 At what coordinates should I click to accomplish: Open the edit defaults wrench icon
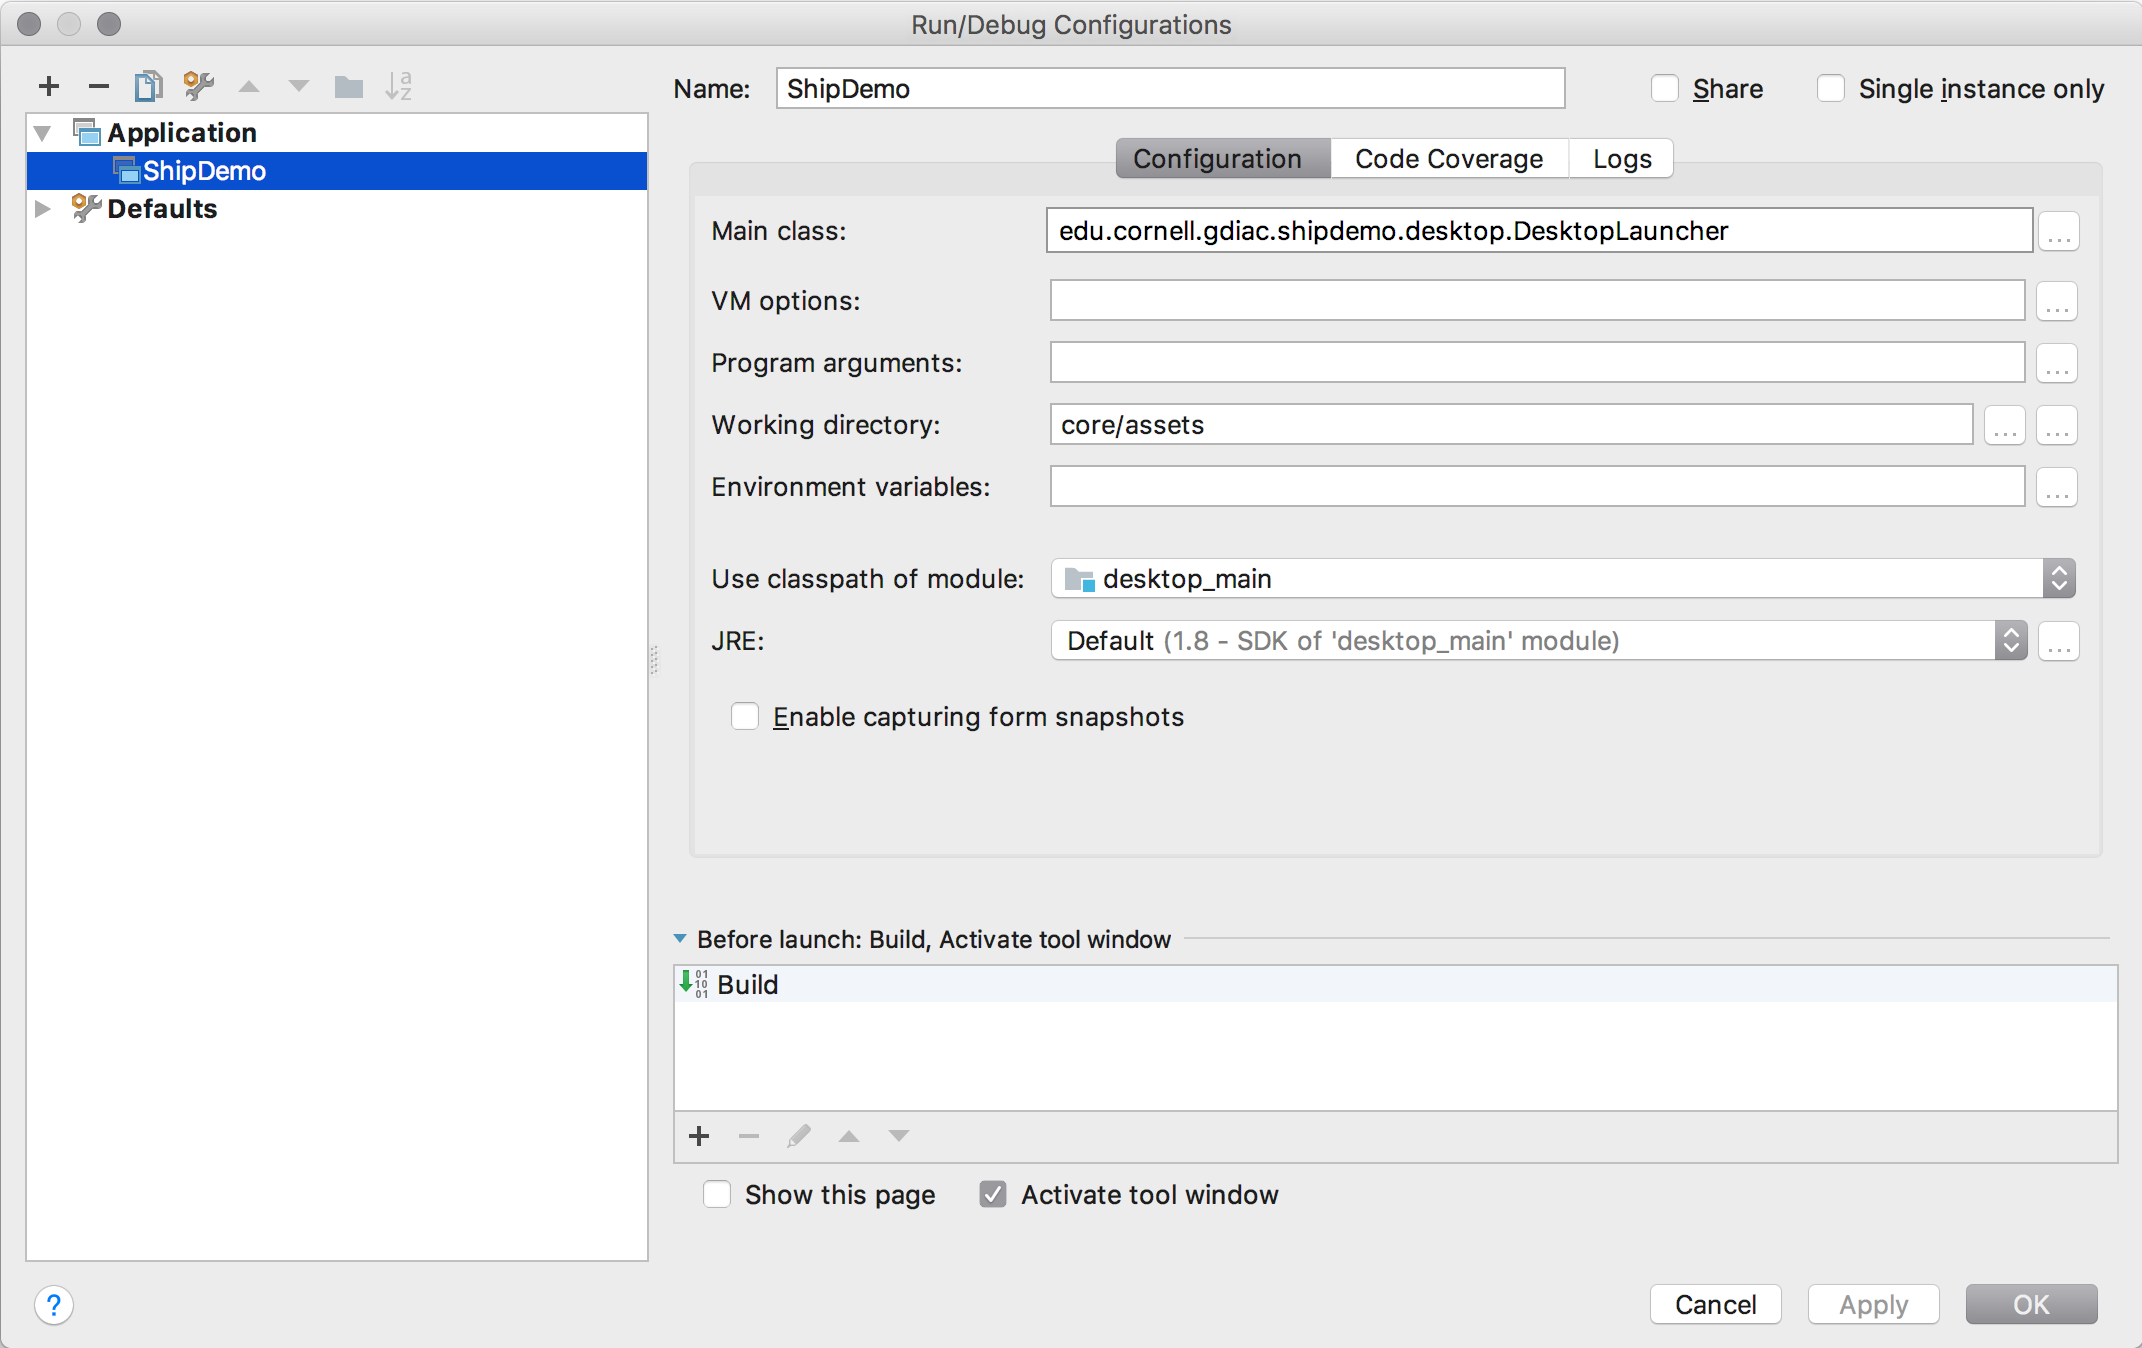tap(198, 87)
